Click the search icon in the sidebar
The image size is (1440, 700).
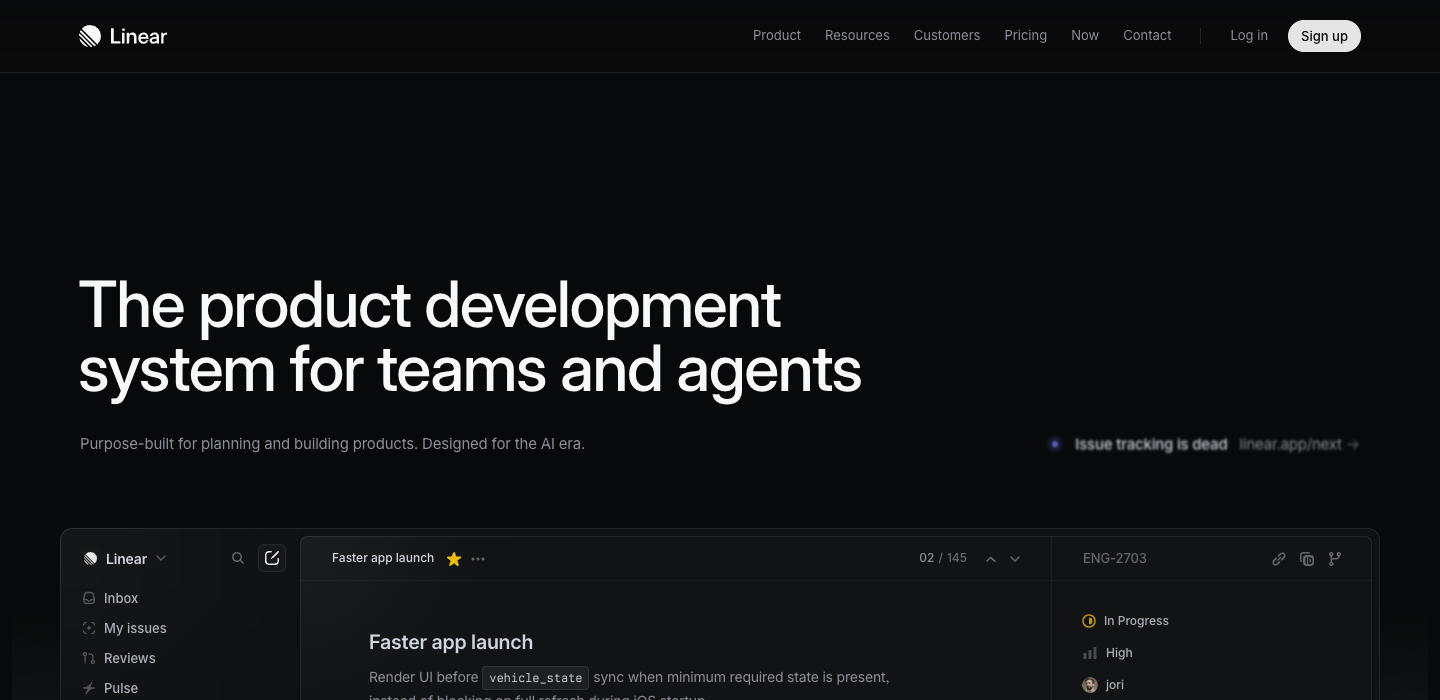pyautogui.click(x=238, y=558)
